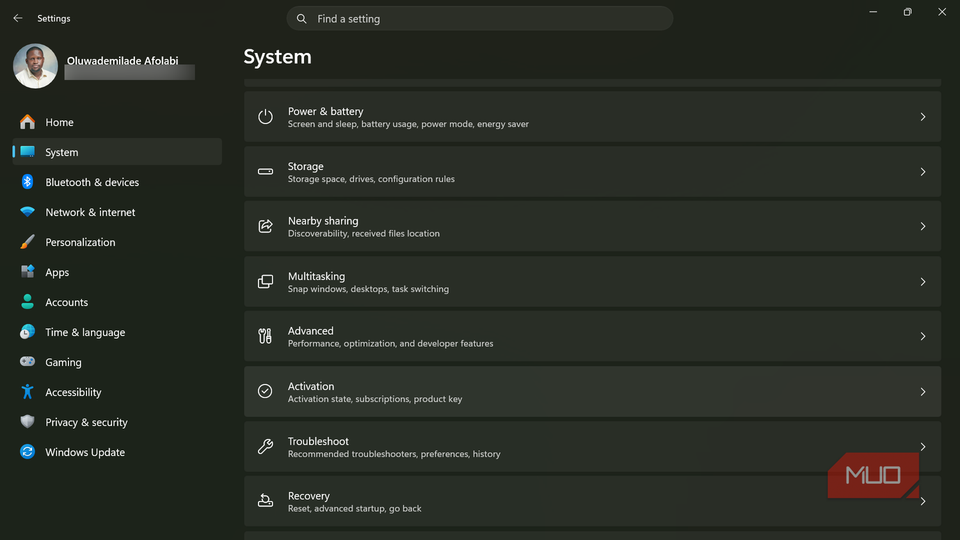Select System in the sidebar

click(x=117, y=152)
